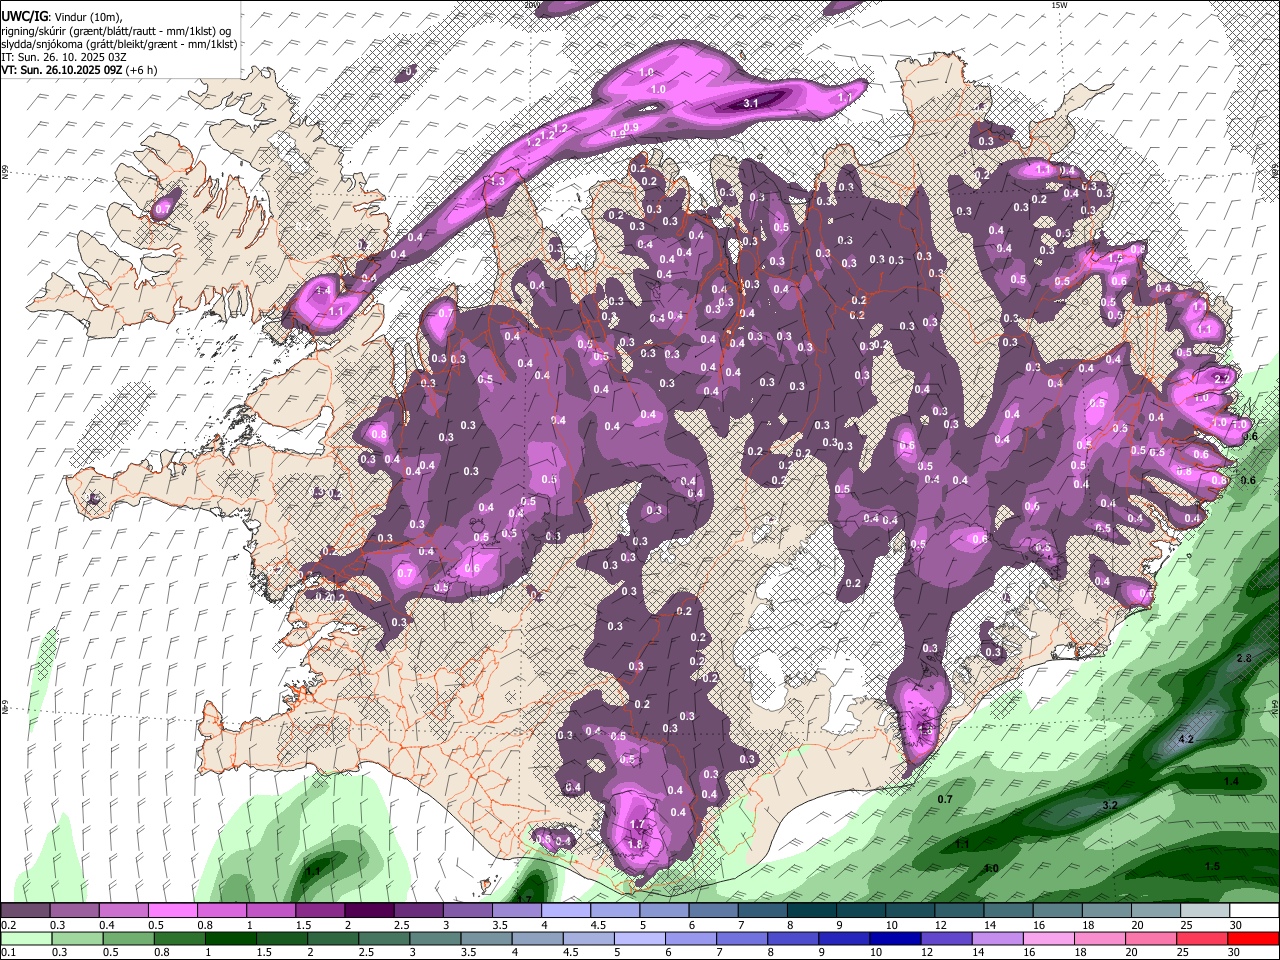Select the navy blue swatch labeled 10
Viewport: 1280px width, 960px height.
tap(894, 938)
